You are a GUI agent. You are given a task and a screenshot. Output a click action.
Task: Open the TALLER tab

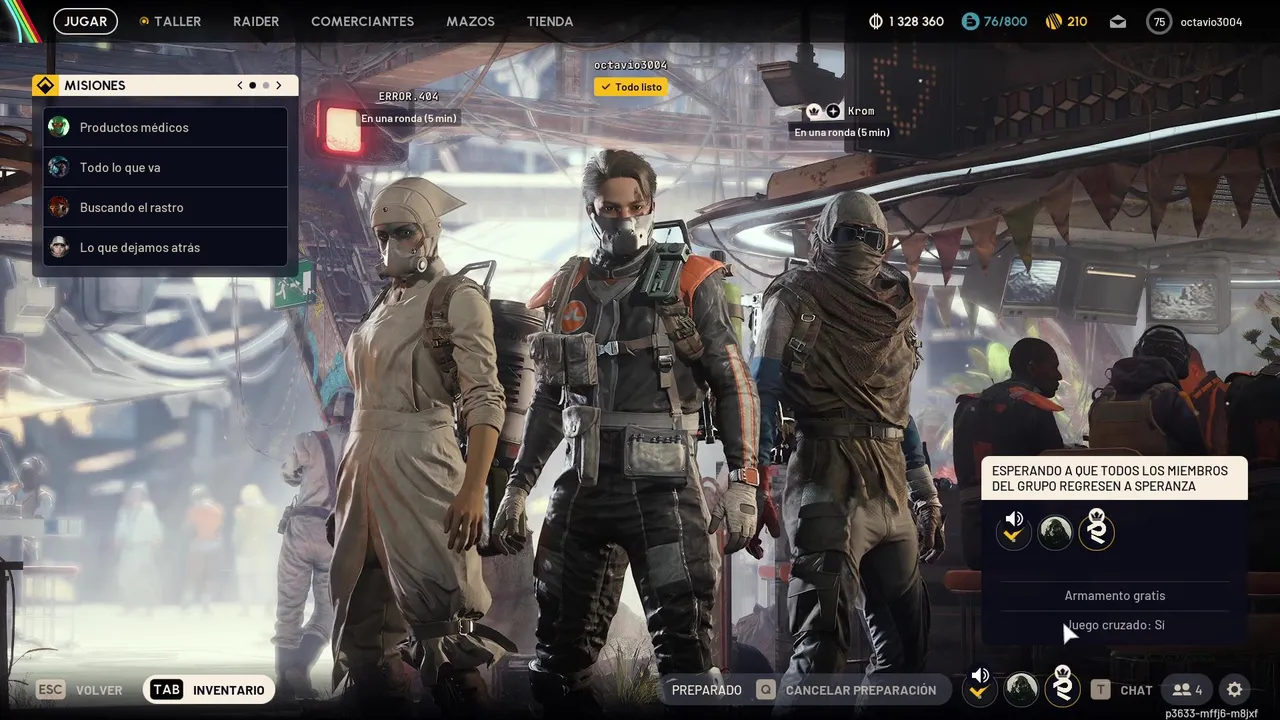coord(170,21)
